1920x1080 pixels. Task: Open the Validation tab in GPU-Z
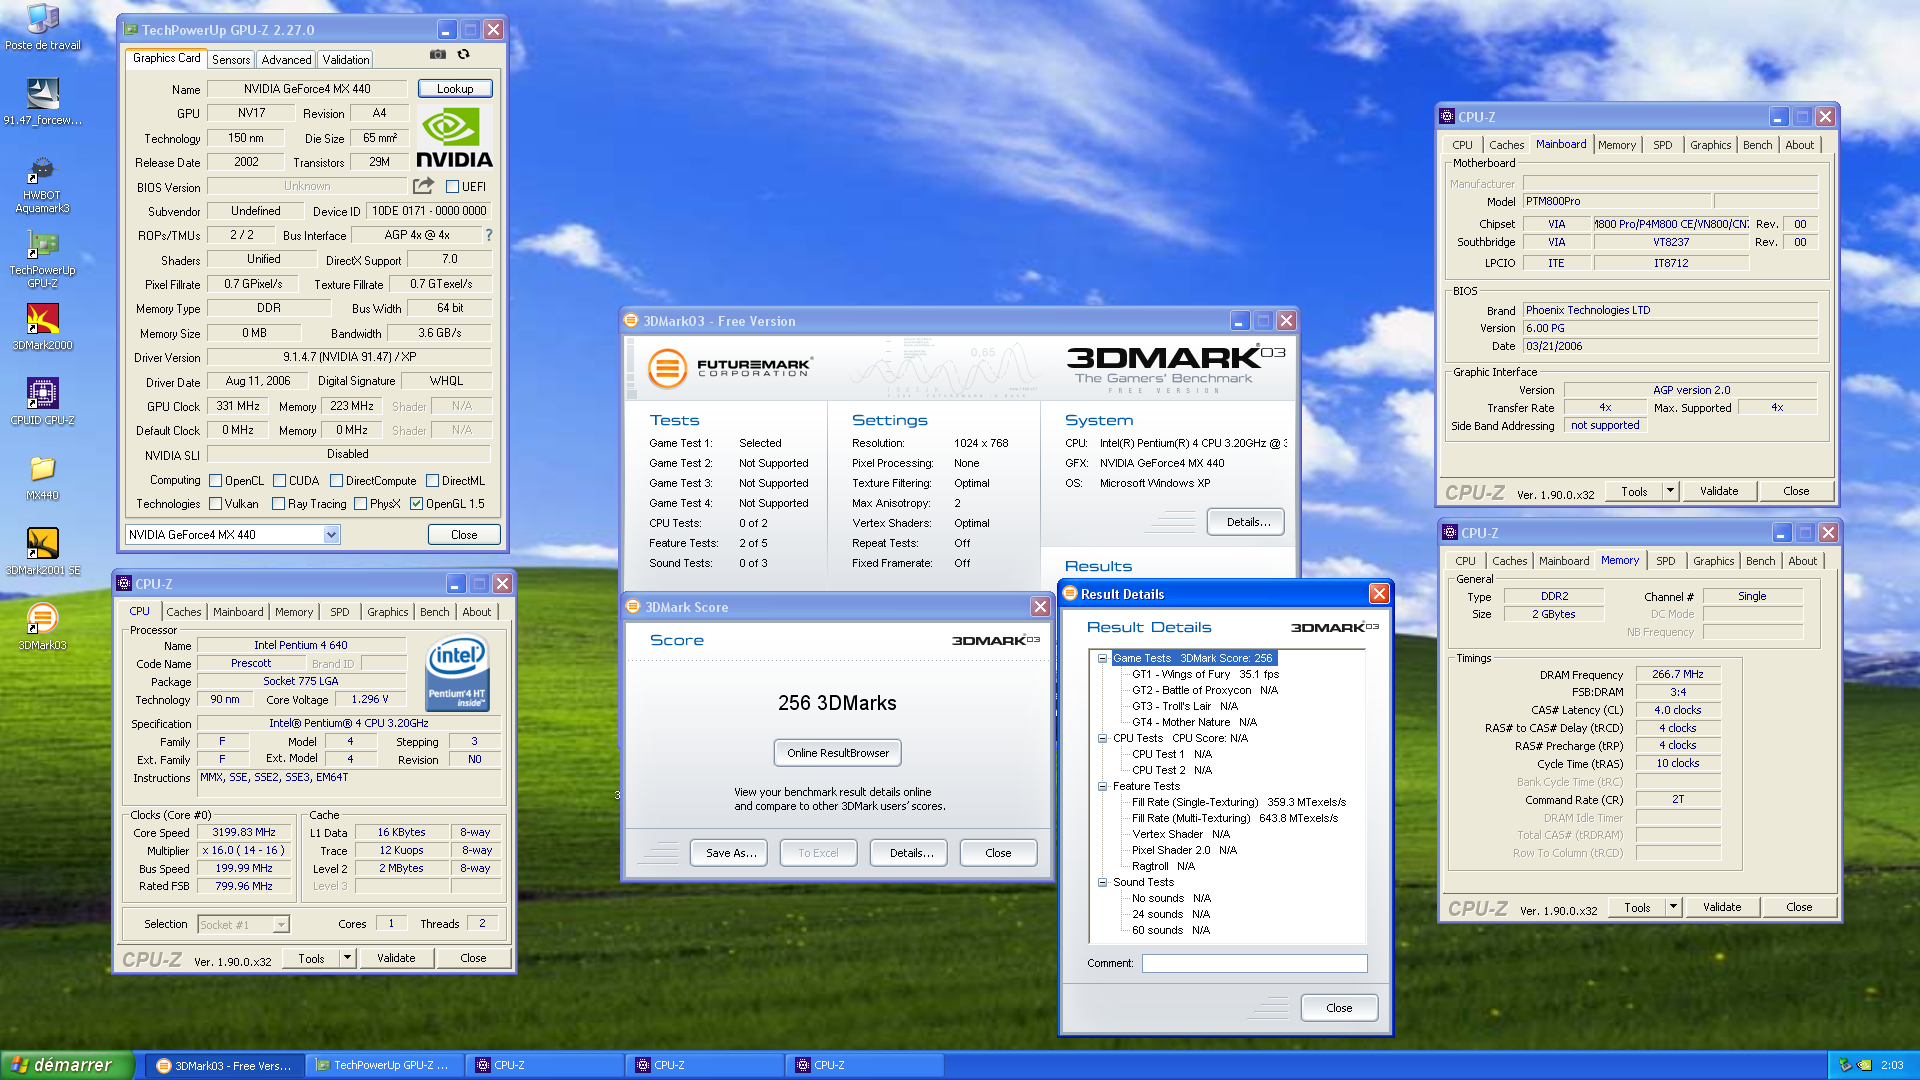346,60
